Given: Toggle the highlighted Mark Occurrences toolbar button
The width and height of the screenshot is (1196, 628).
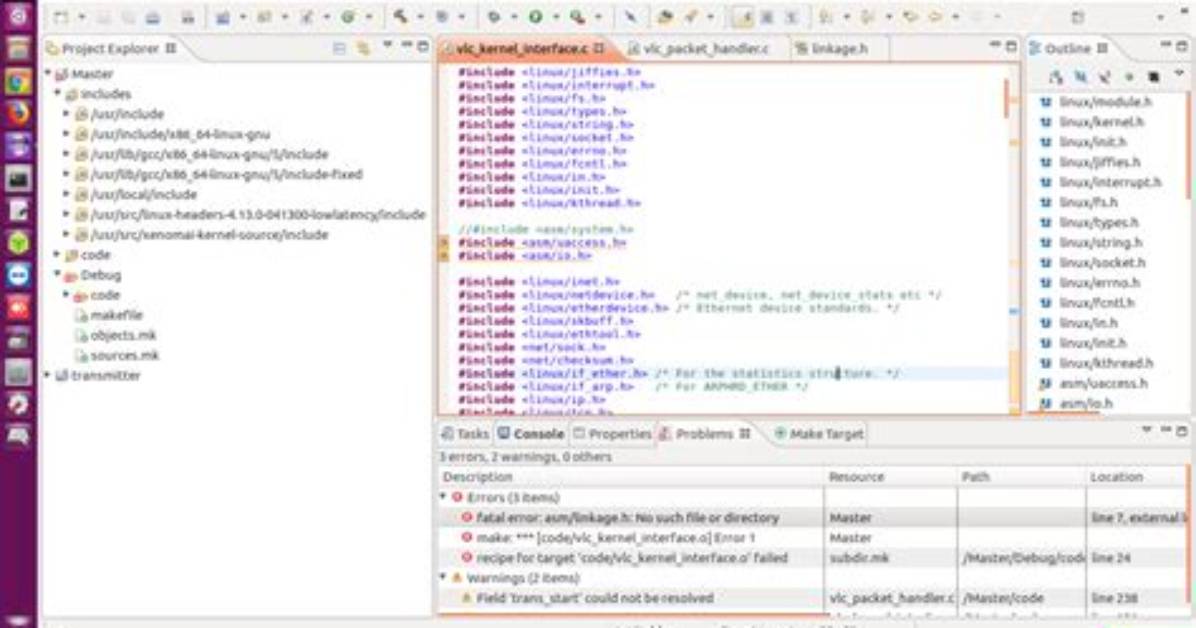Looking at the screenshot, I should [x=742, y=16].
